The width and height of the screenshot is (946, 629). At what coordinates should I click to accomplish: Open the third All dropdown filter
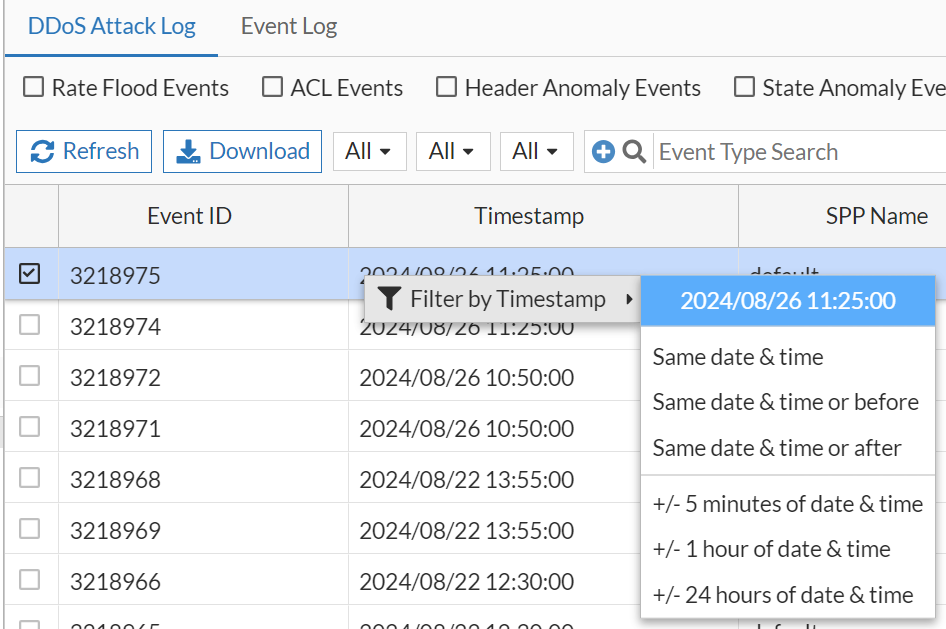pos(537,151)
